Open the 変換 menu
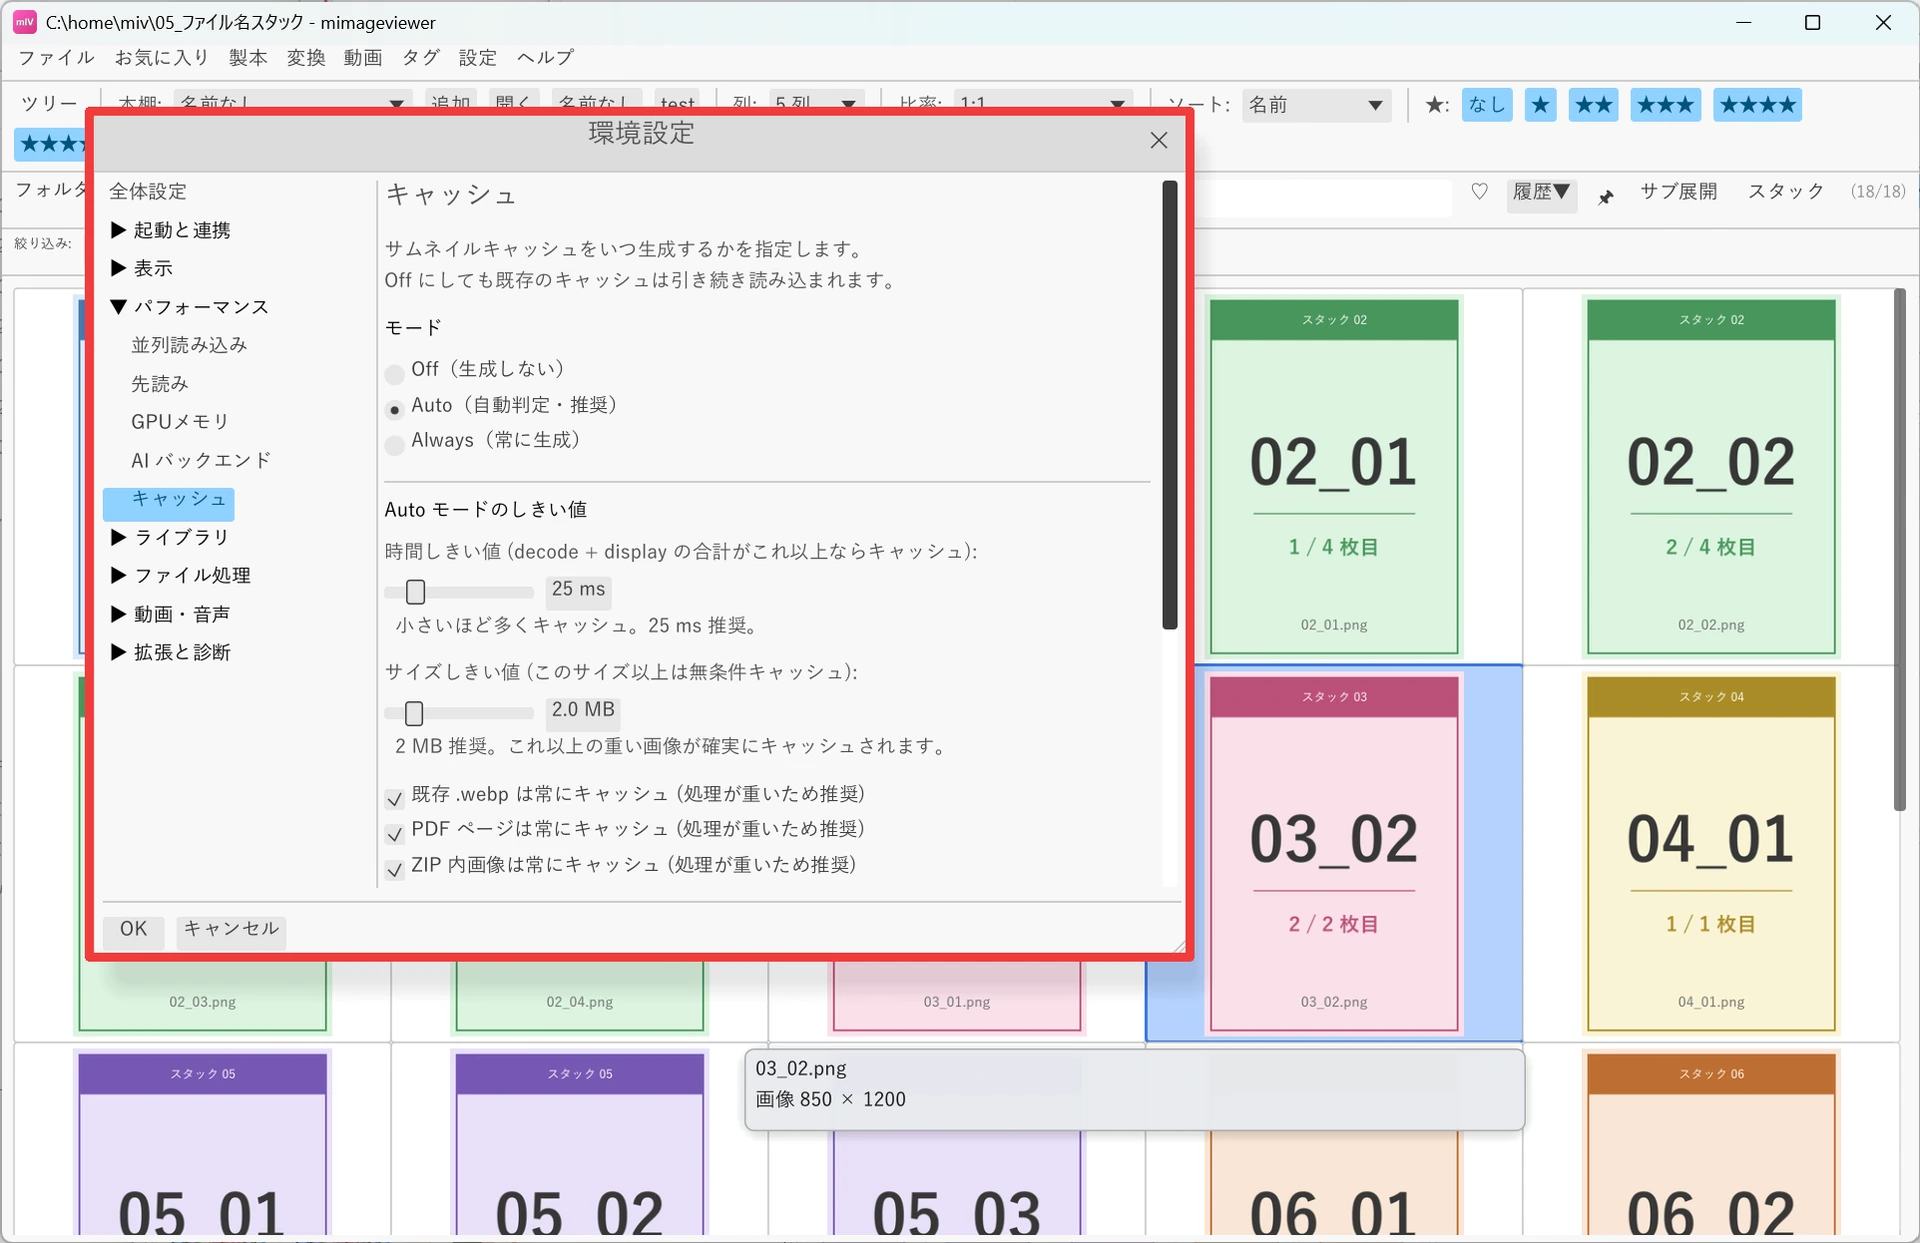Screen dimensions: 1920x1243 305,57
